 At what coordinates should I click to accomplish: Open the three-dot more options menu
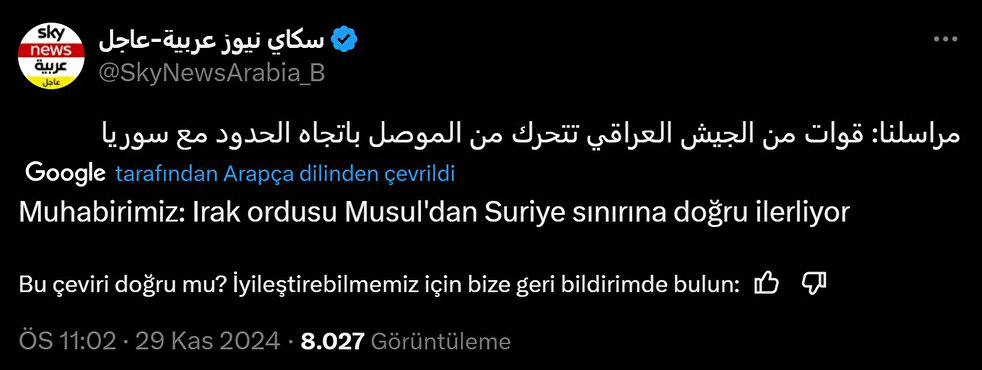click(946, 39)
